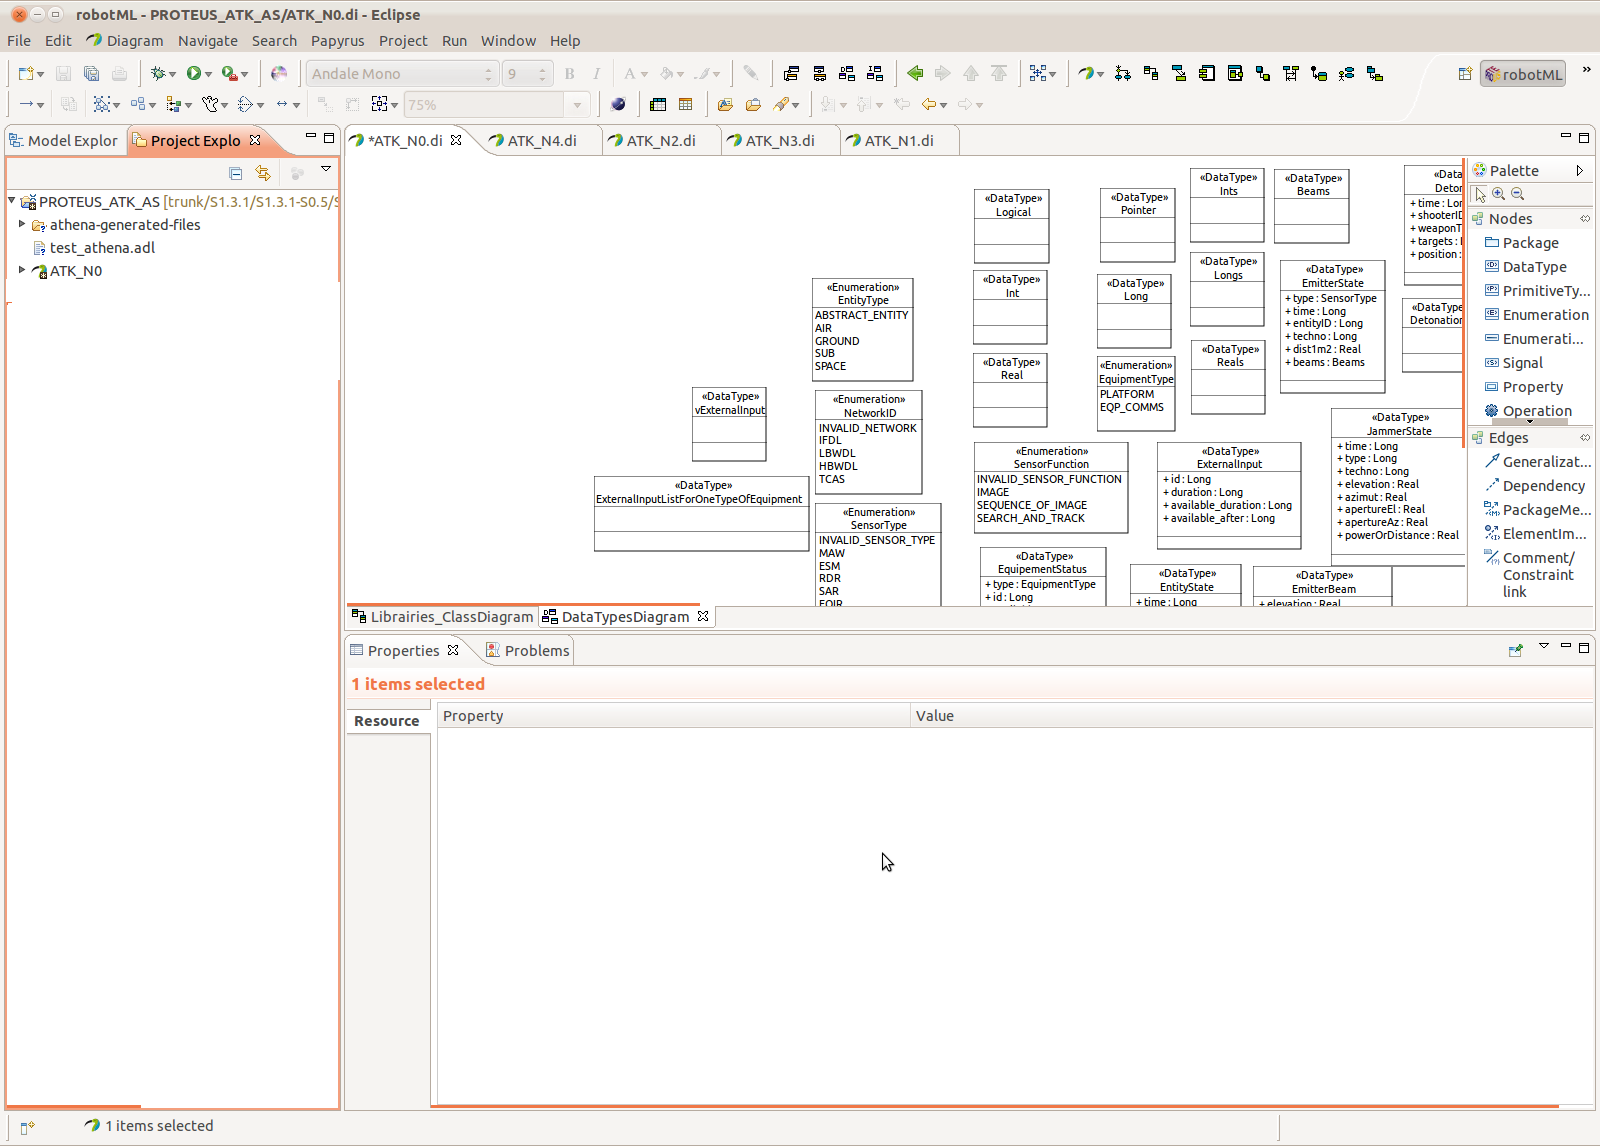Screen dimensions: 1600x1146
Task: Select the Operation palette tool
Action: click(1528, 411)
